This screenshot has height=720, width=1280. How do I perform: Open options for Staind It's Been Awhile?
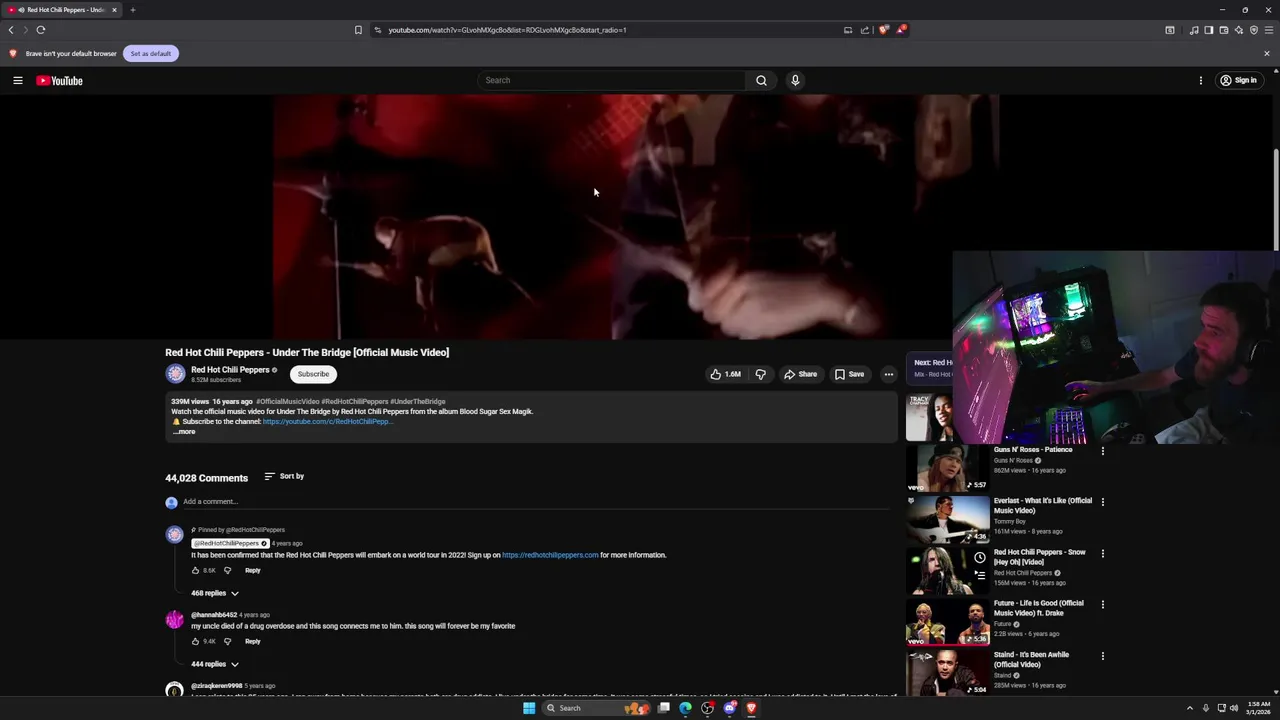(x=1103, y=656)
